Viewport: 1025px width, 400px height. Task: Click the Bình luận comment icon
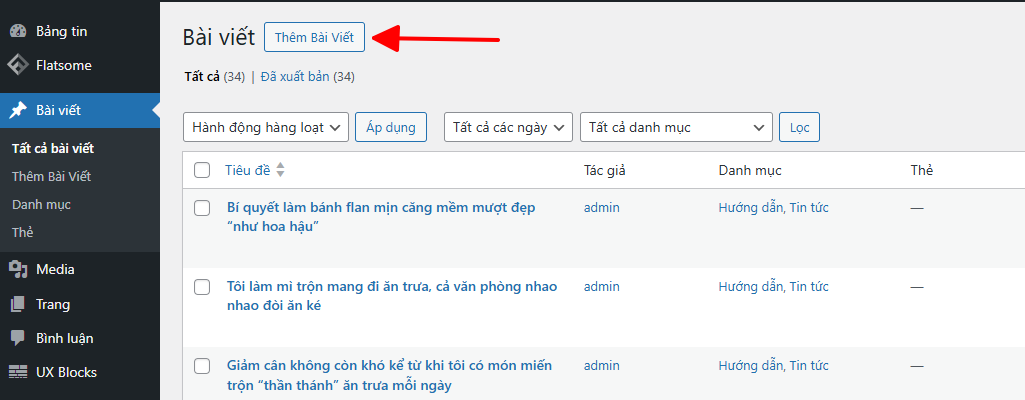pyautogui.click(x=18, y=338)
